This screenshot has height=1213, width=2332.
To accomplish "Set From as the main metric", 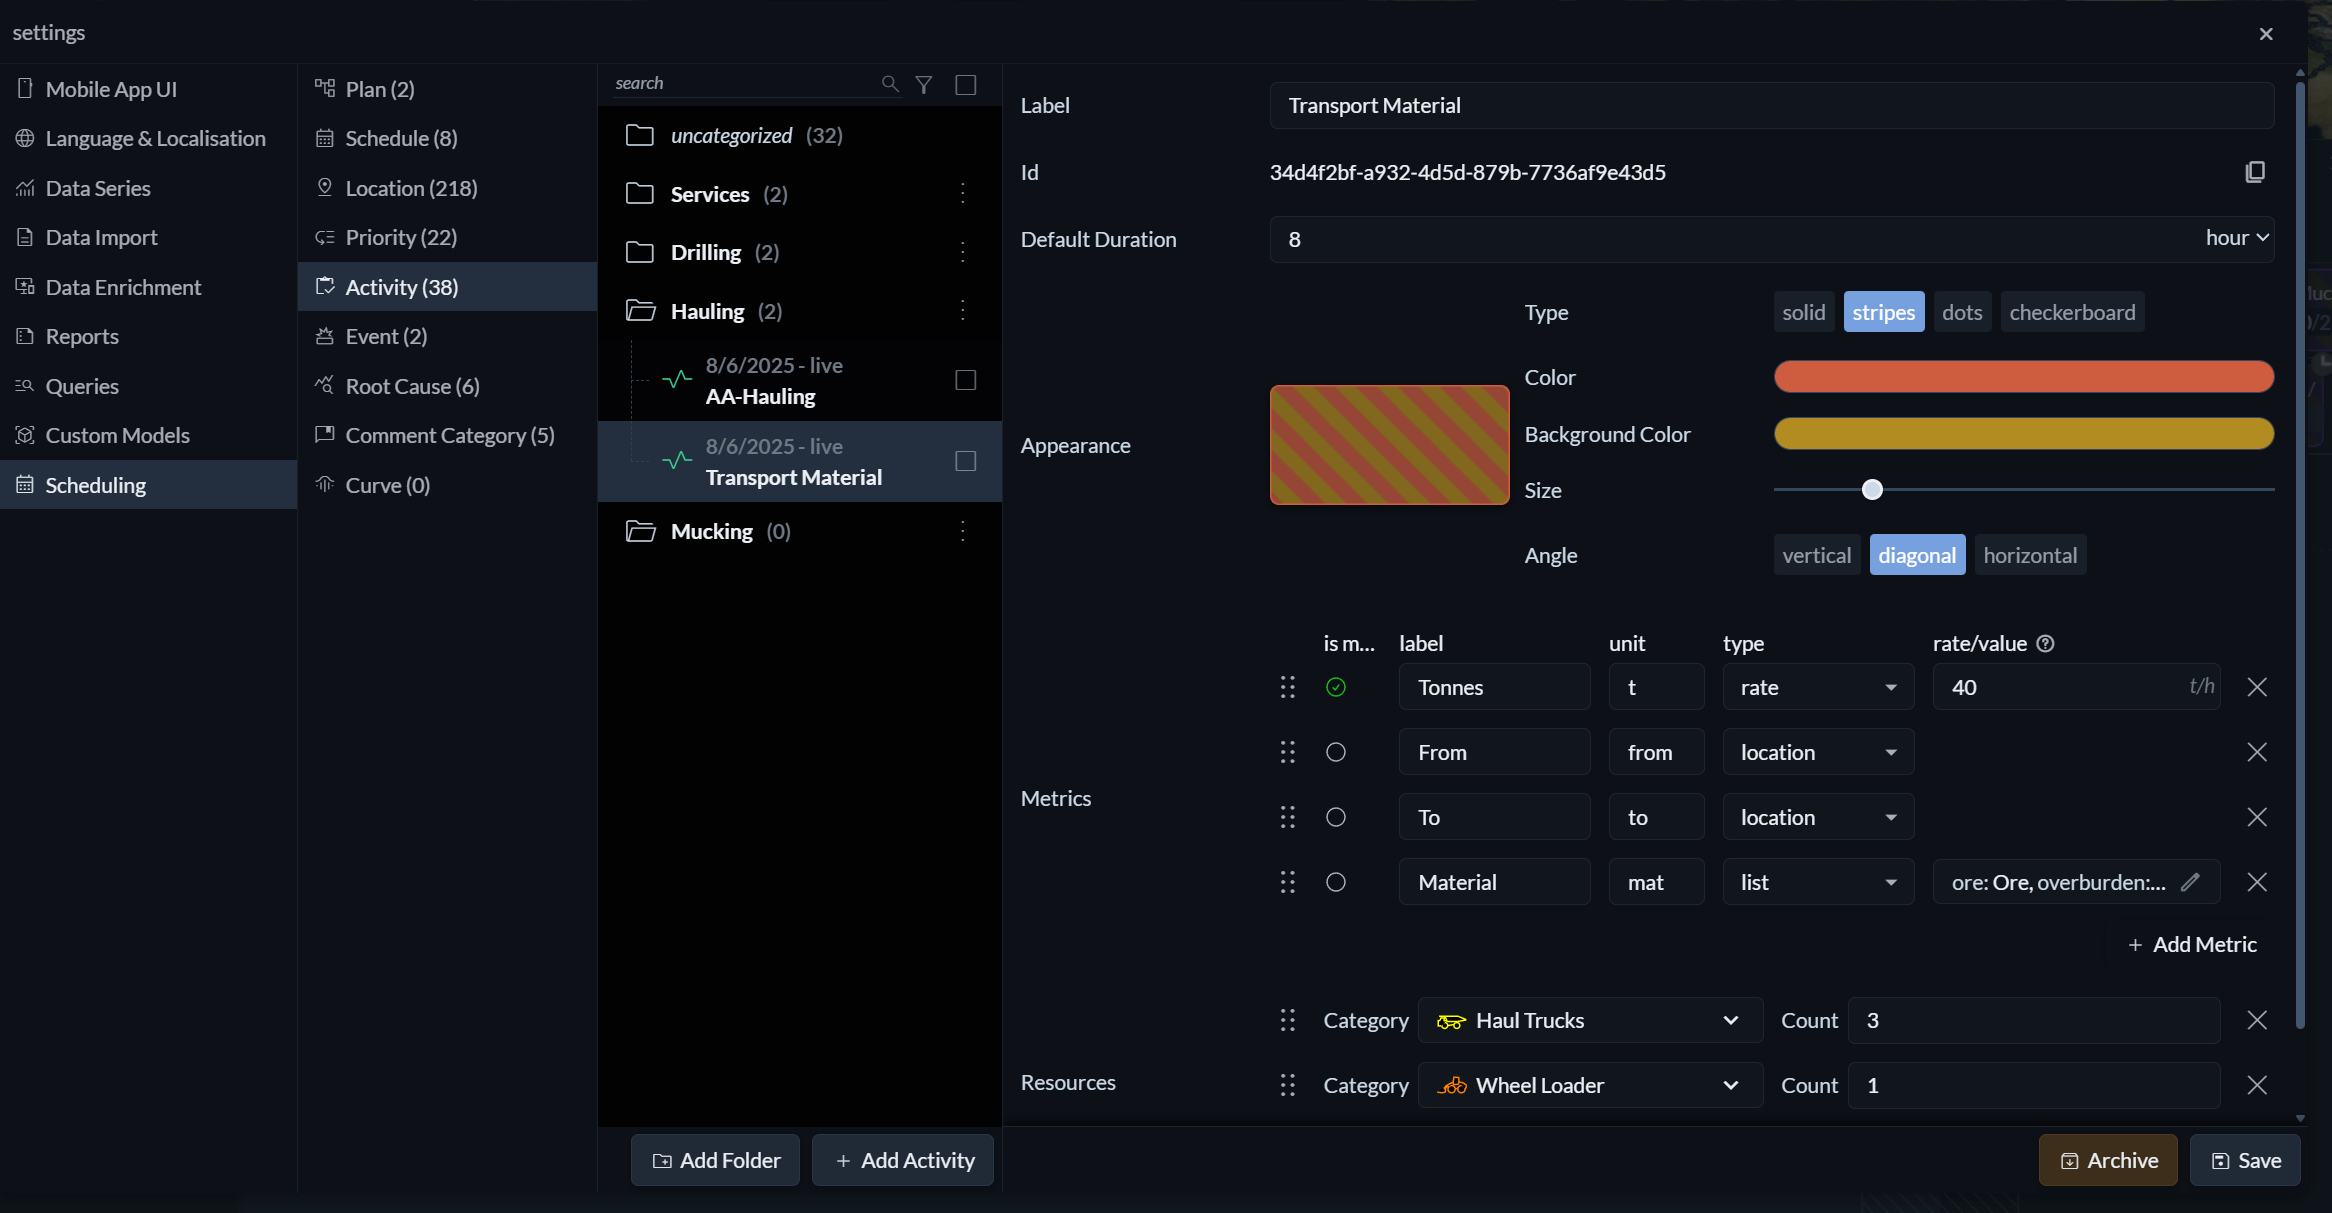I will click(1336, 752).
